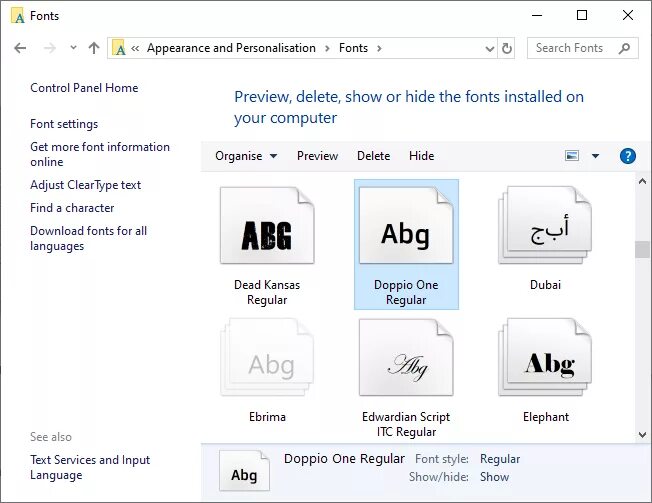Image resolution: width=652 pixels, height=503 pixels.
Task: Select the Elephant font family icon
Action: 545,358
